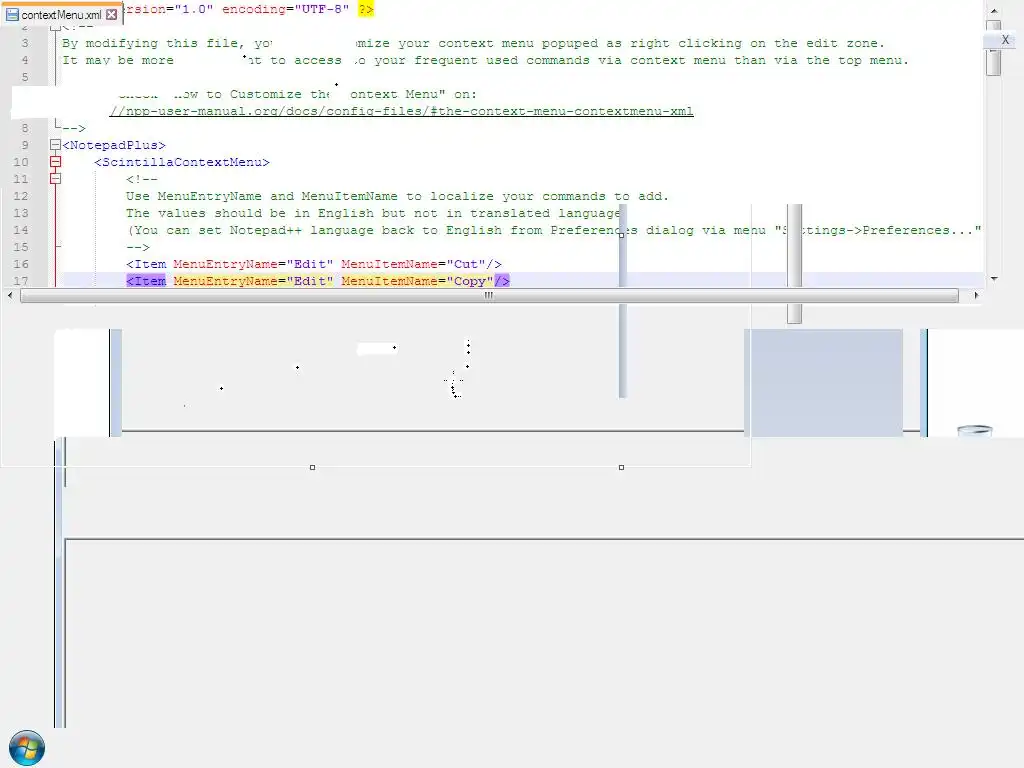Viewport: 1024px width, 768px height.
Task: Click the <ScintillaContextMenu> tag text
Action: coord(182,162)
